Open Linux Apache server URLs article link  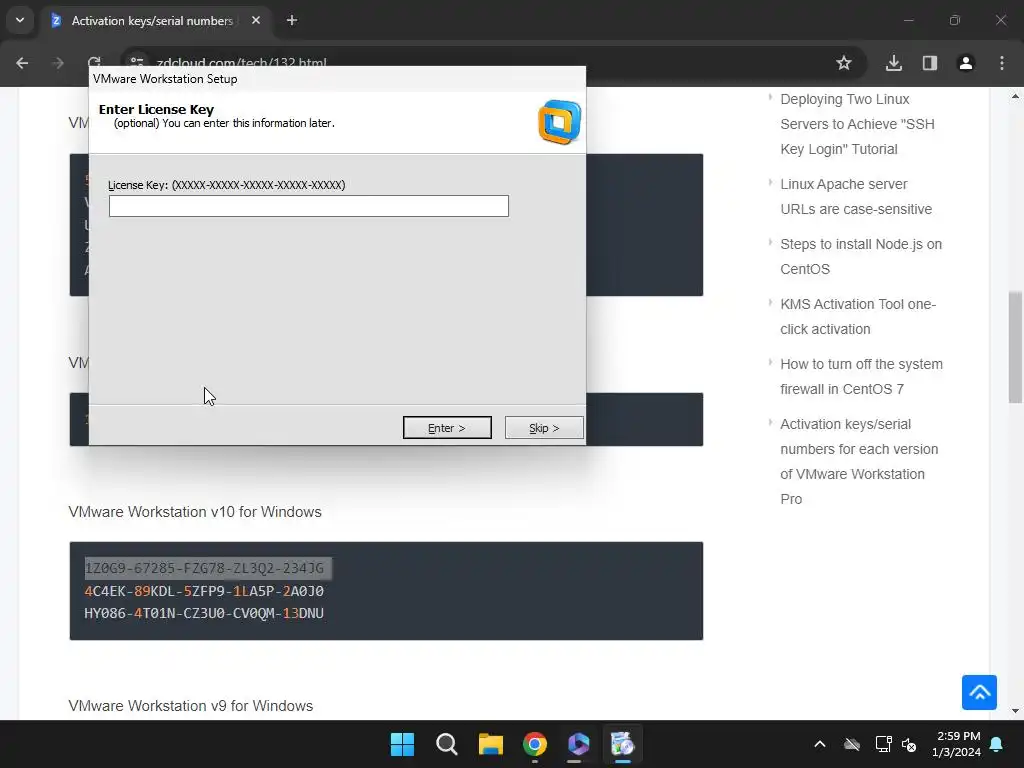[x=856, y=197]
